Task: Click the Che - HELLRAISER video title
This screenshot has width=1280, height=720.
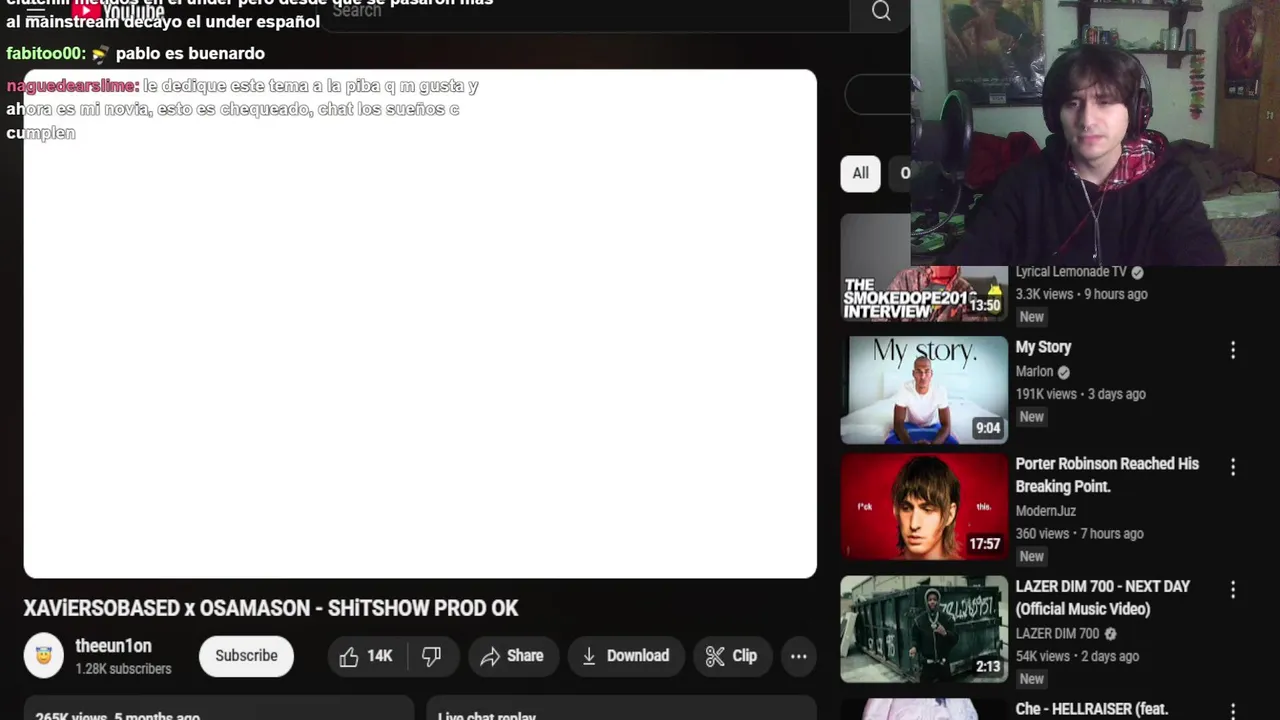Action: [x=1092, y=709]
